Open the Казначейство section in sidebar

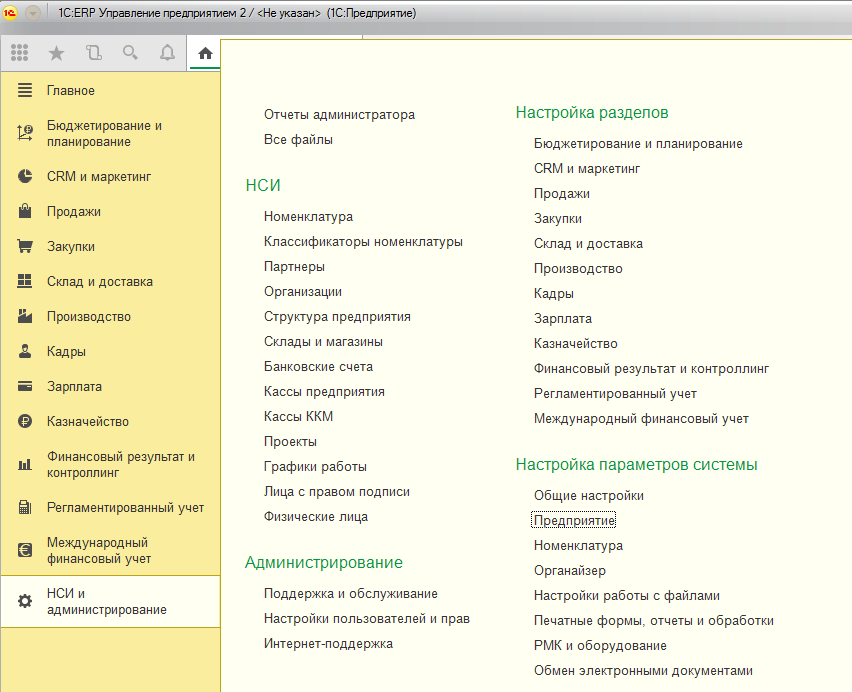[x=87, y=422]
